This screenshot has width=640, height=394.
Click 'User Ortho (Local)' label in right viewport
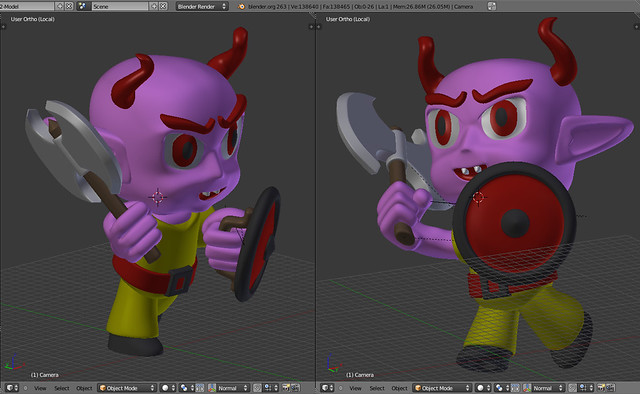(x=348, y=19)
